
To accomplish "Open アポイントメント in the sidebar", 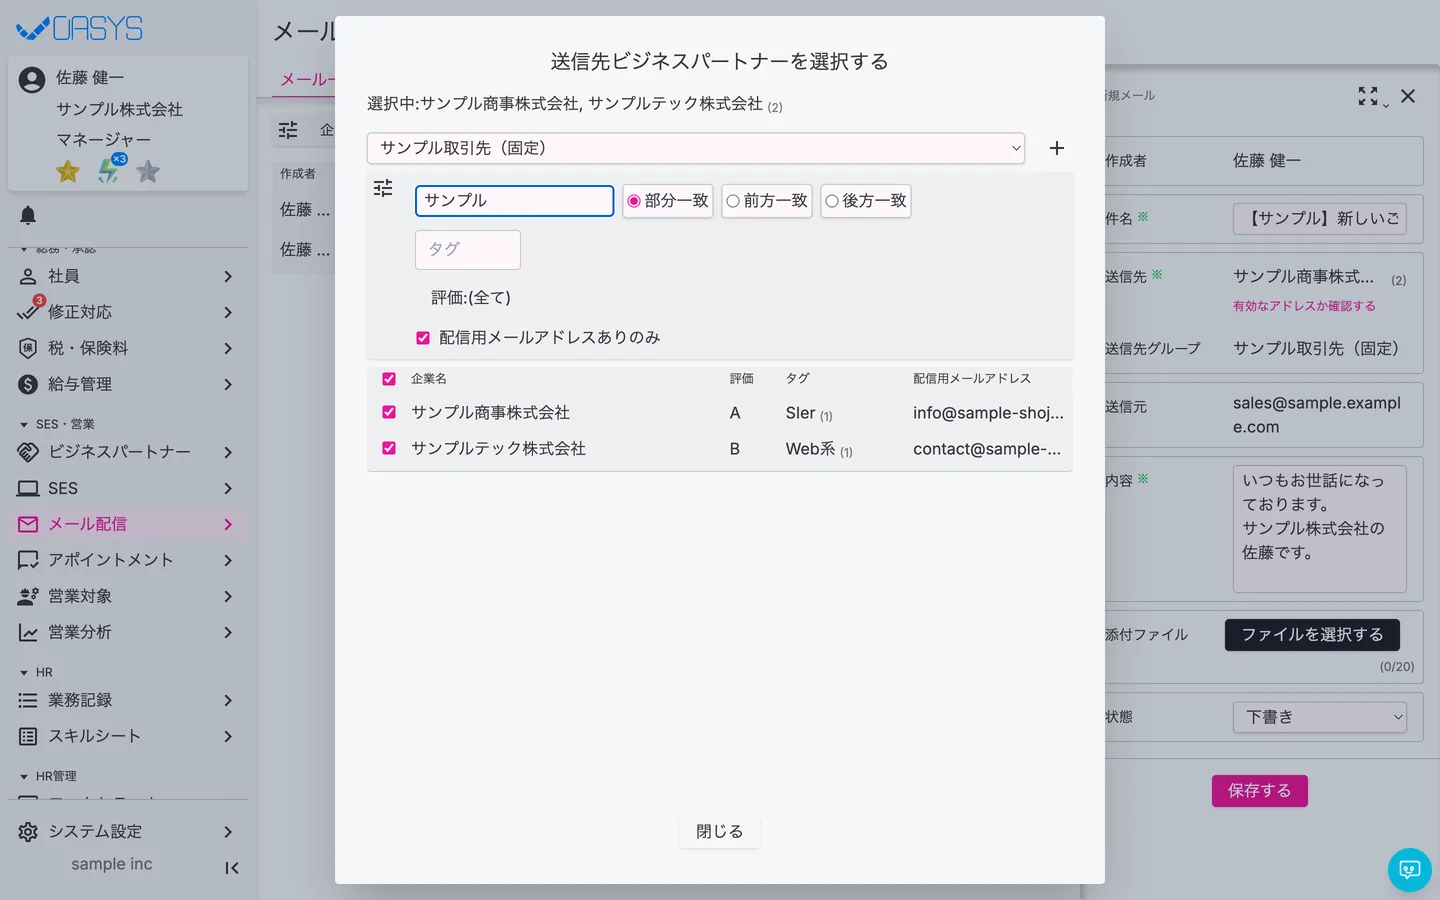I will (x=128, y=560).
